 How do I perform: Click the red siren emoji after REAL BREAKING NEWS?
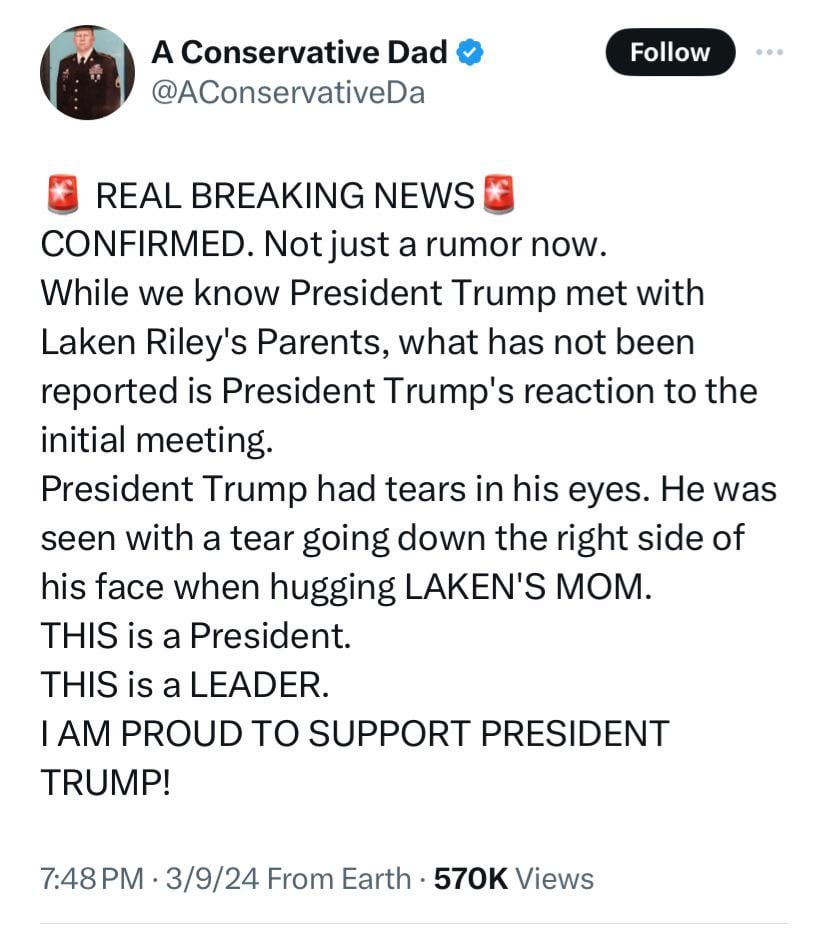point(498,195)
